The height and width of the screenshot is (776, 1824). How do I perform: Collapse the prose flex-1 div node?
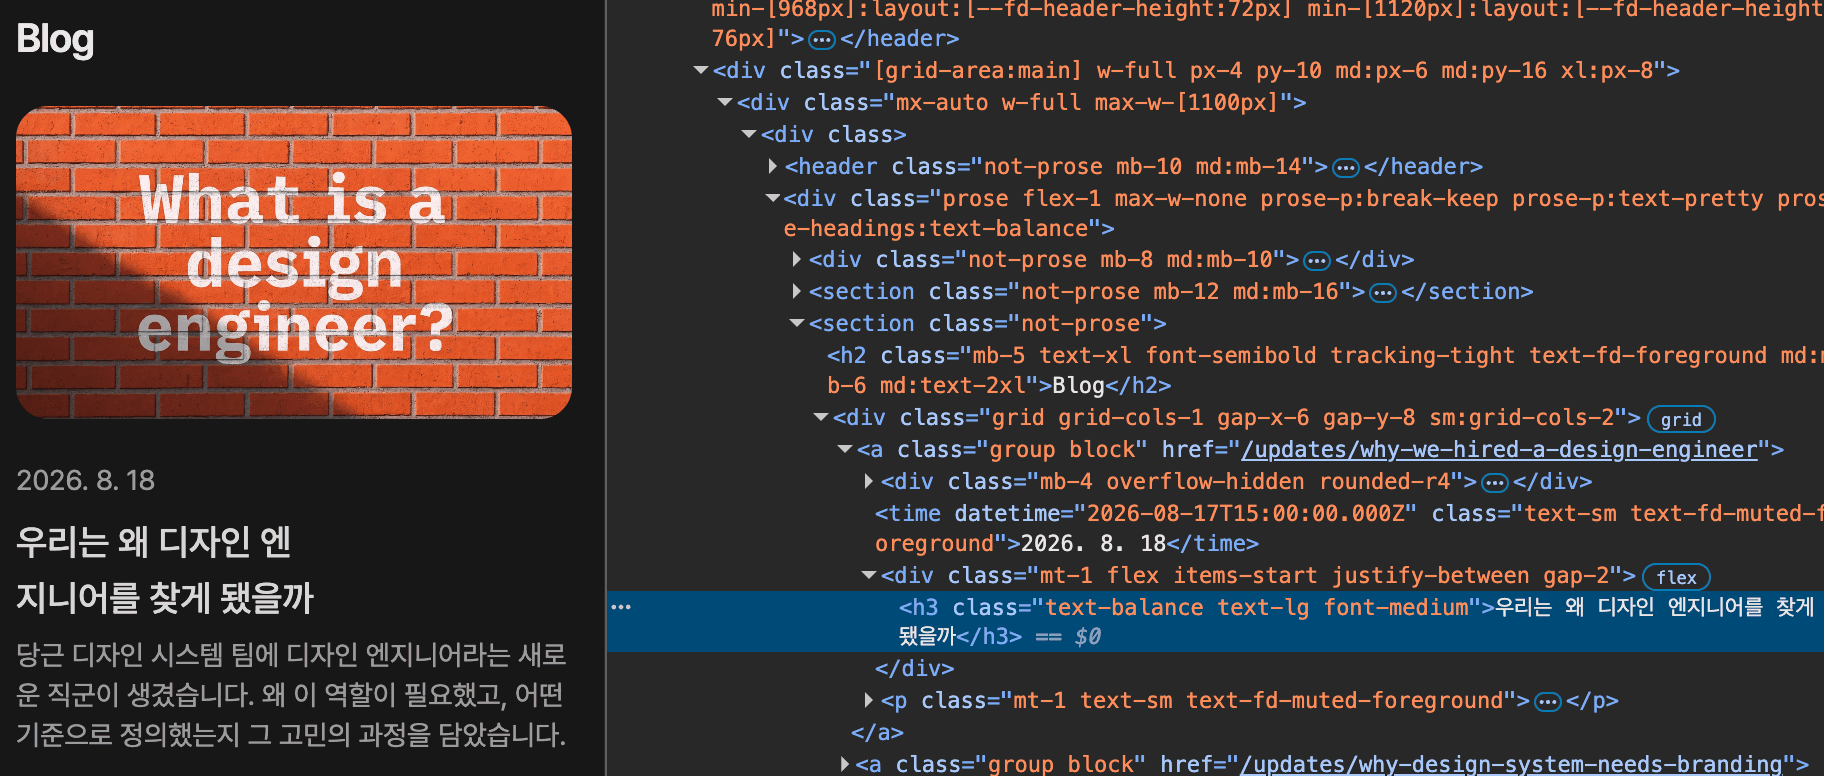(773, 198)
